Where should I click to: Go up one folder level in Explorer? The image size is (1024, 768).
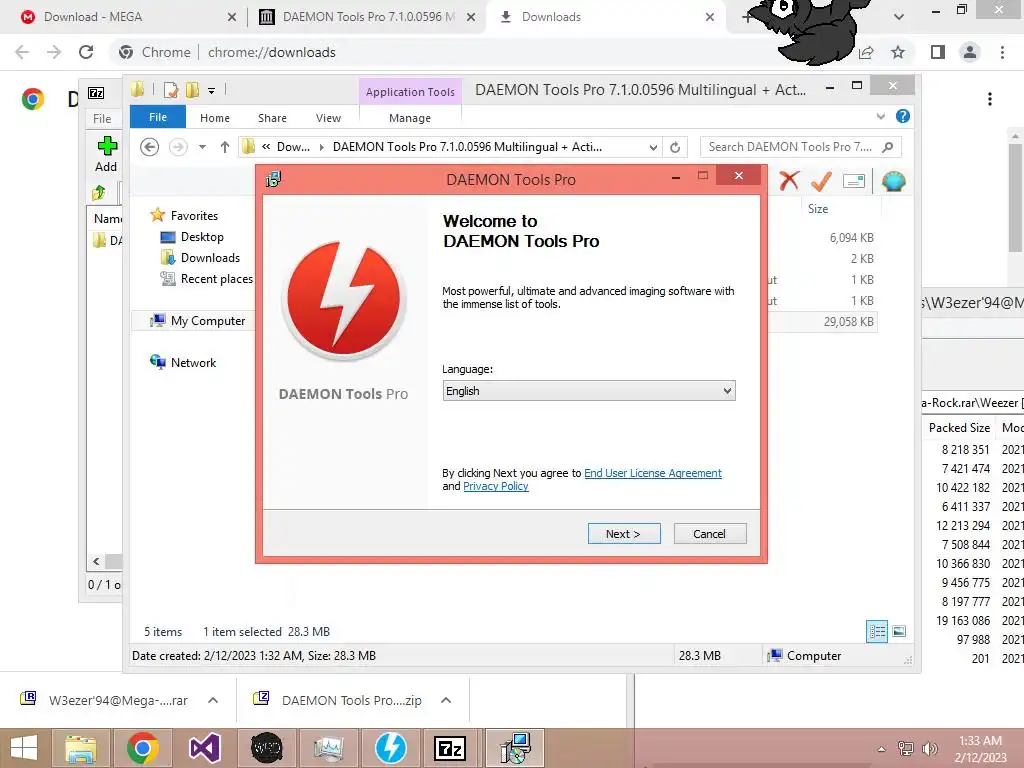click(x=225, y=147)
